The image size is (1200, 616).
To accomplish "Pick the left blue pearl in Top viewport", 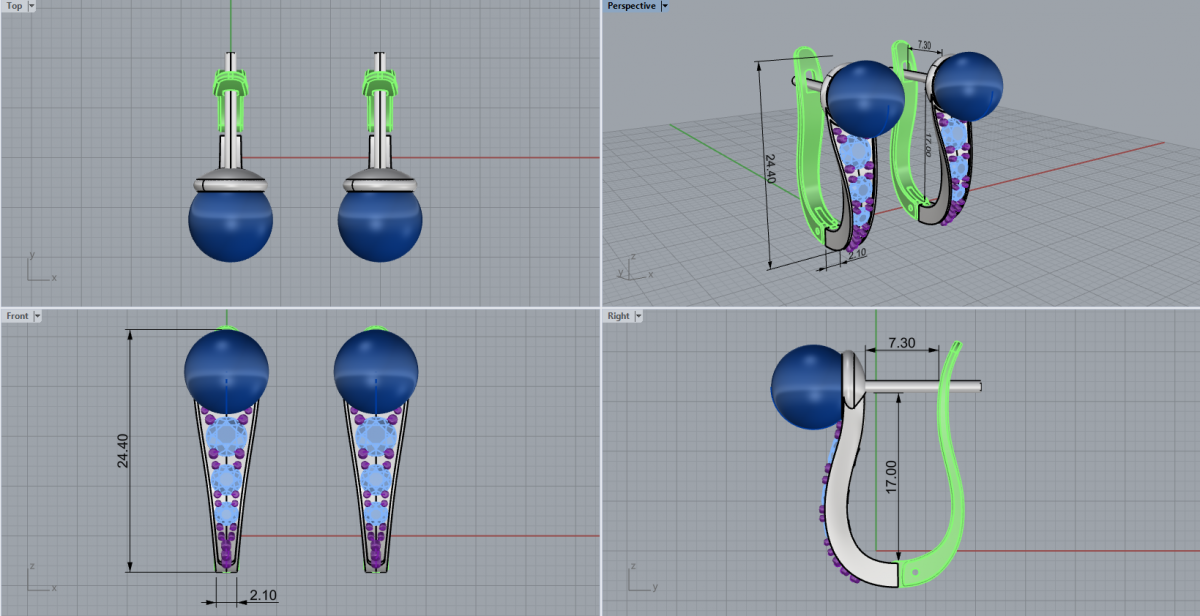I will pos(230,222).
